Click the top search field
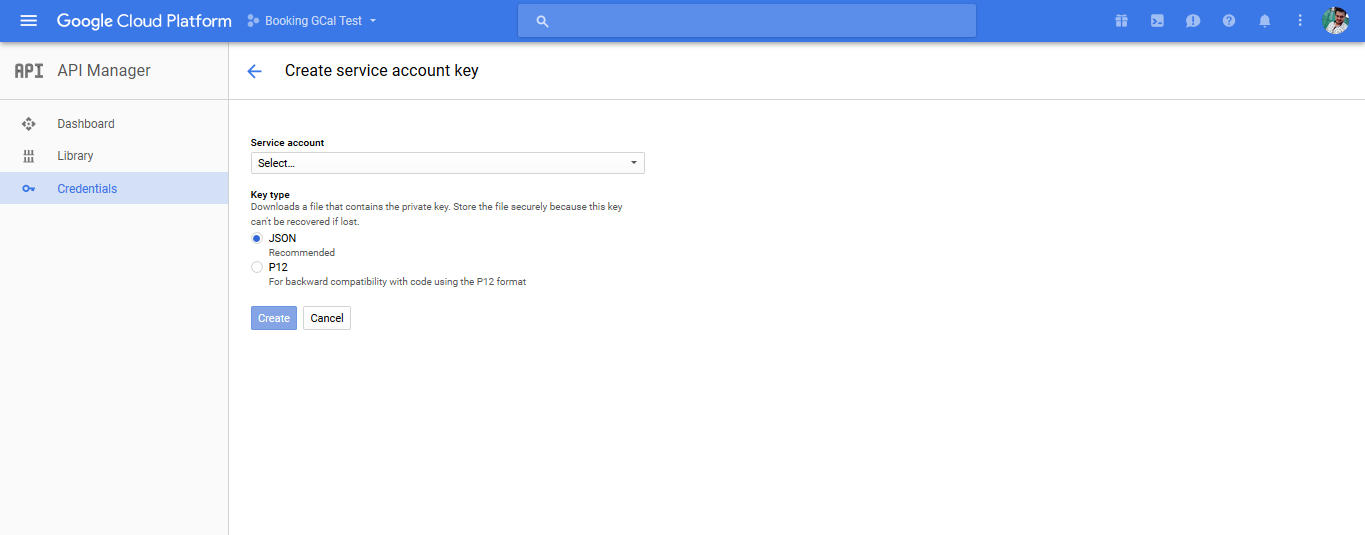This screenshot has width=1365, height=535. tap(746, 21)
